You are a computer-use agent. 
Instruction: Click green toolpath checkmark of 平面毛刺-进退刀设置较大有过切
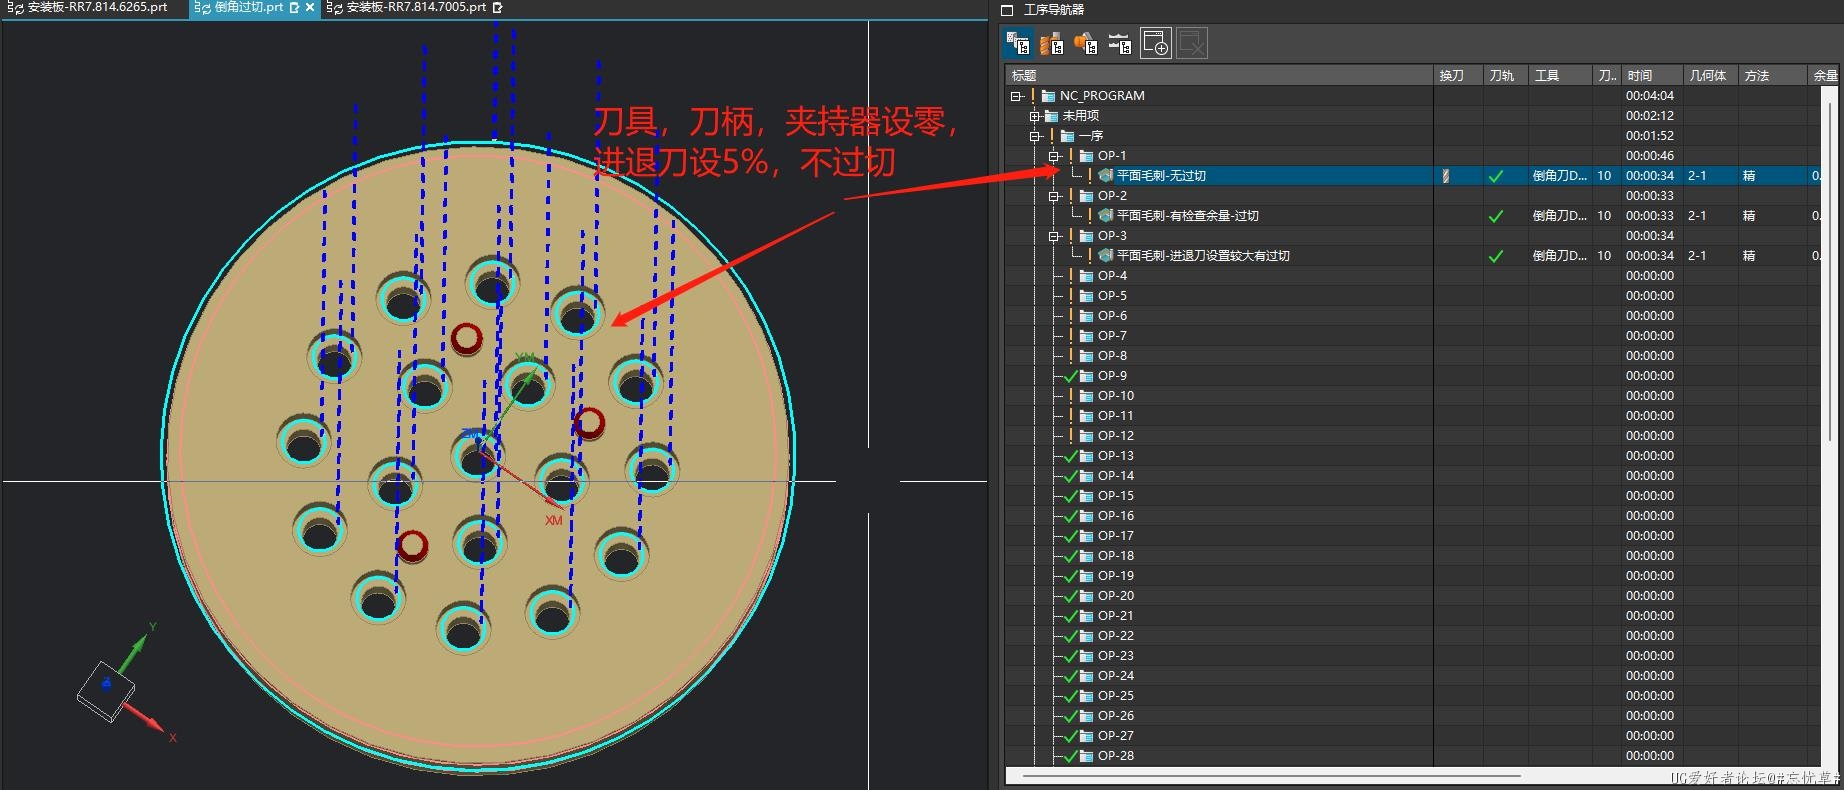pyautogui.click(x=1496, y=256)
